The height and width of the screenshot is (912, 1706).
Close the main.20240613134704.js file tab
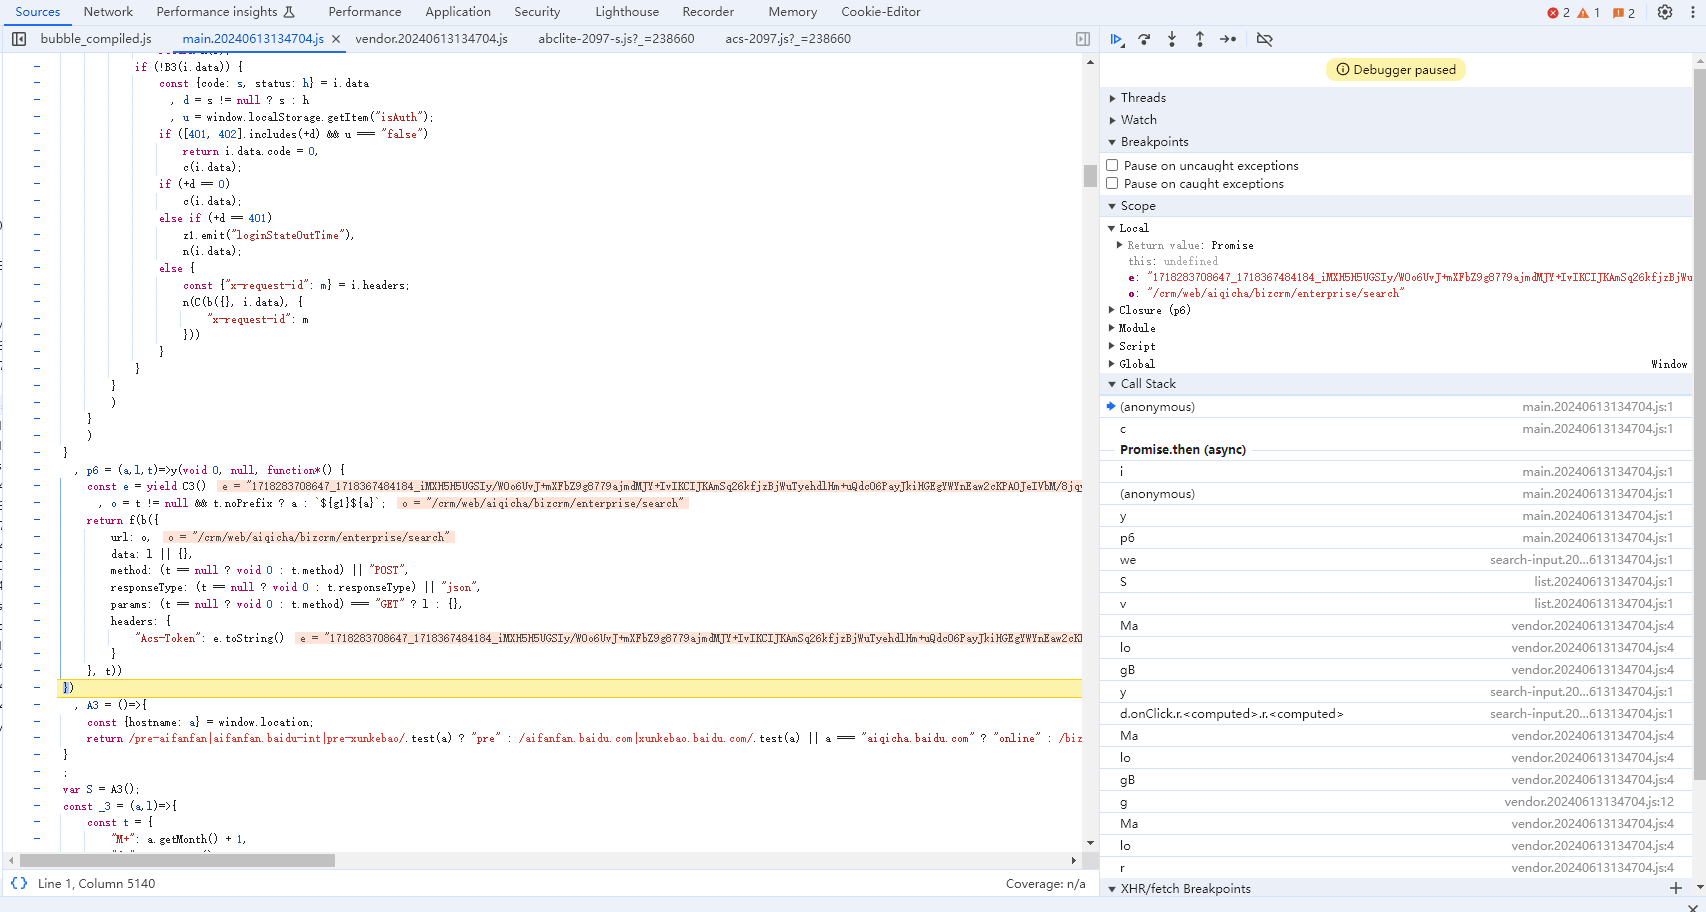point(336,39)
